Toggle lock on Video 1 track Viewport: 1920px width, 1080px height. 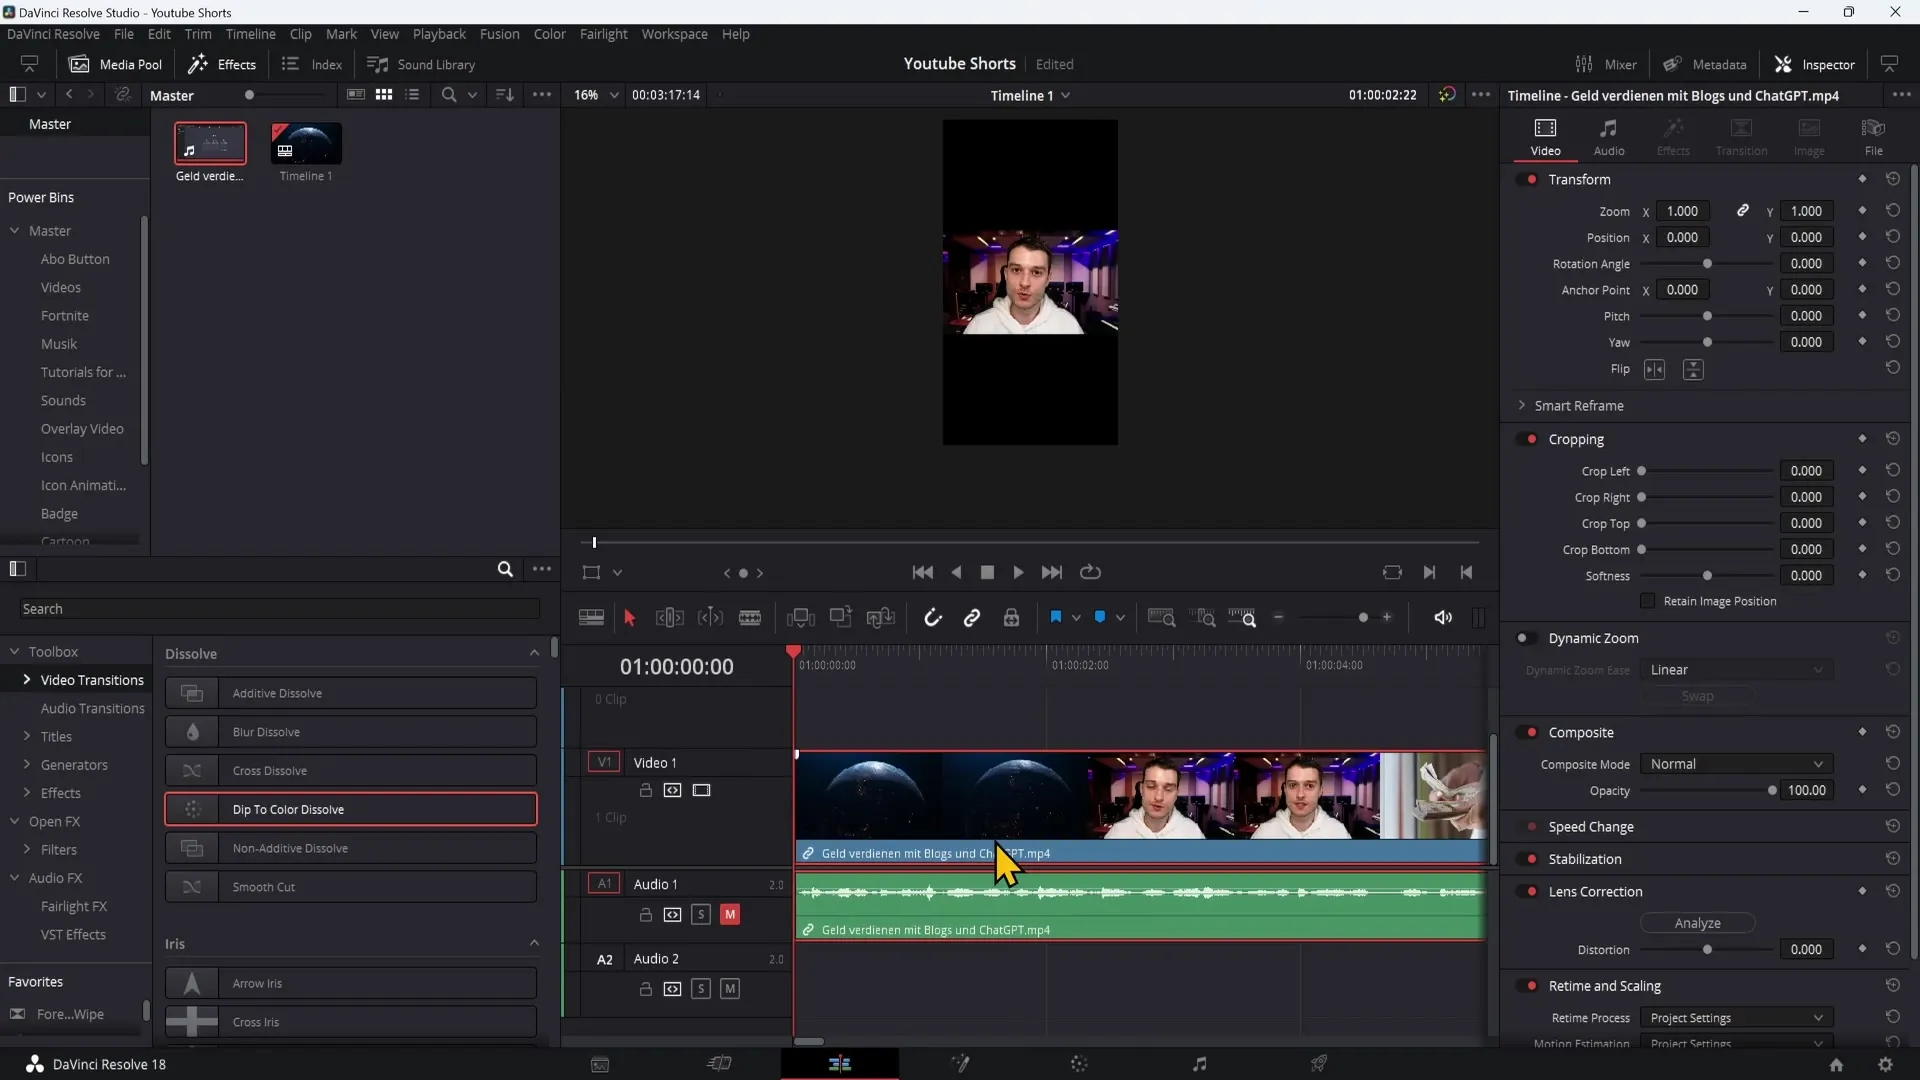[x=645, y=789]
